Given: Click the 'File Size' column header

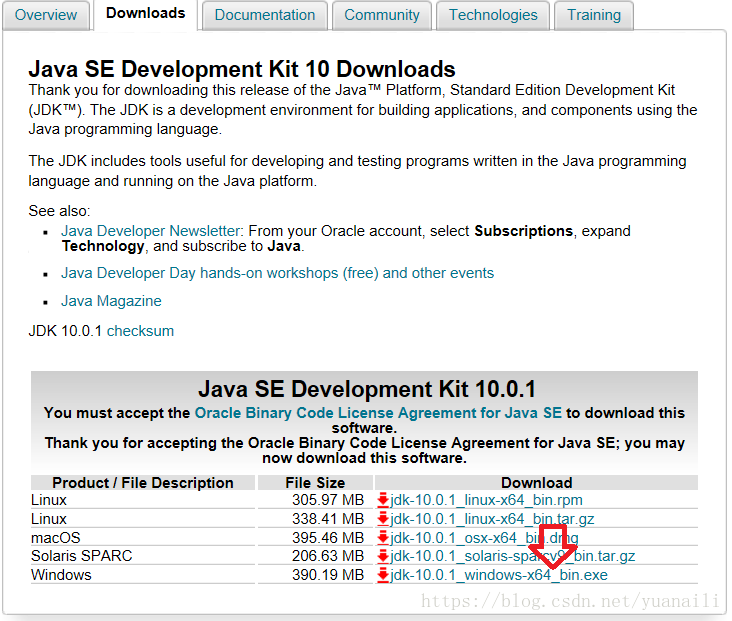Looking at the screenshot, I should (x=315, y=483).
